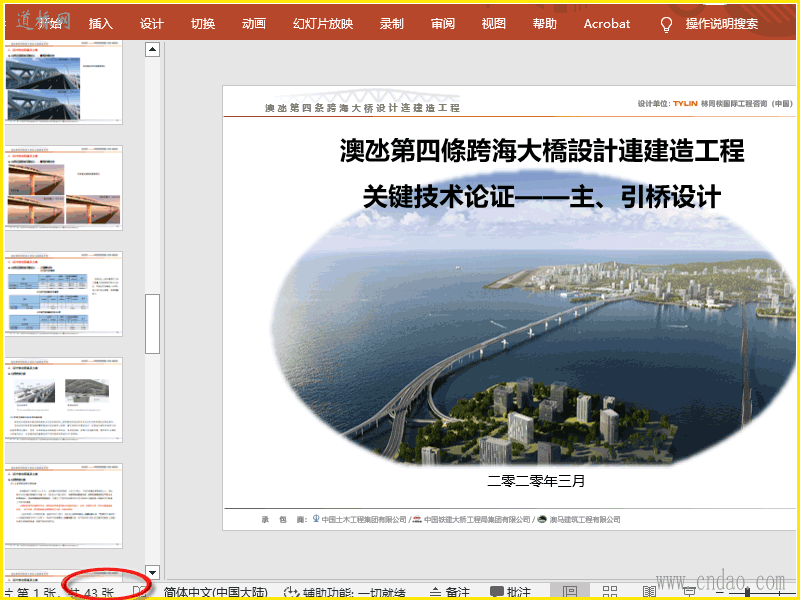Open the 插入 ribbon tab
Image resolution: width=800 pixels, height=600 pixels.
click(x=101, y=23)
